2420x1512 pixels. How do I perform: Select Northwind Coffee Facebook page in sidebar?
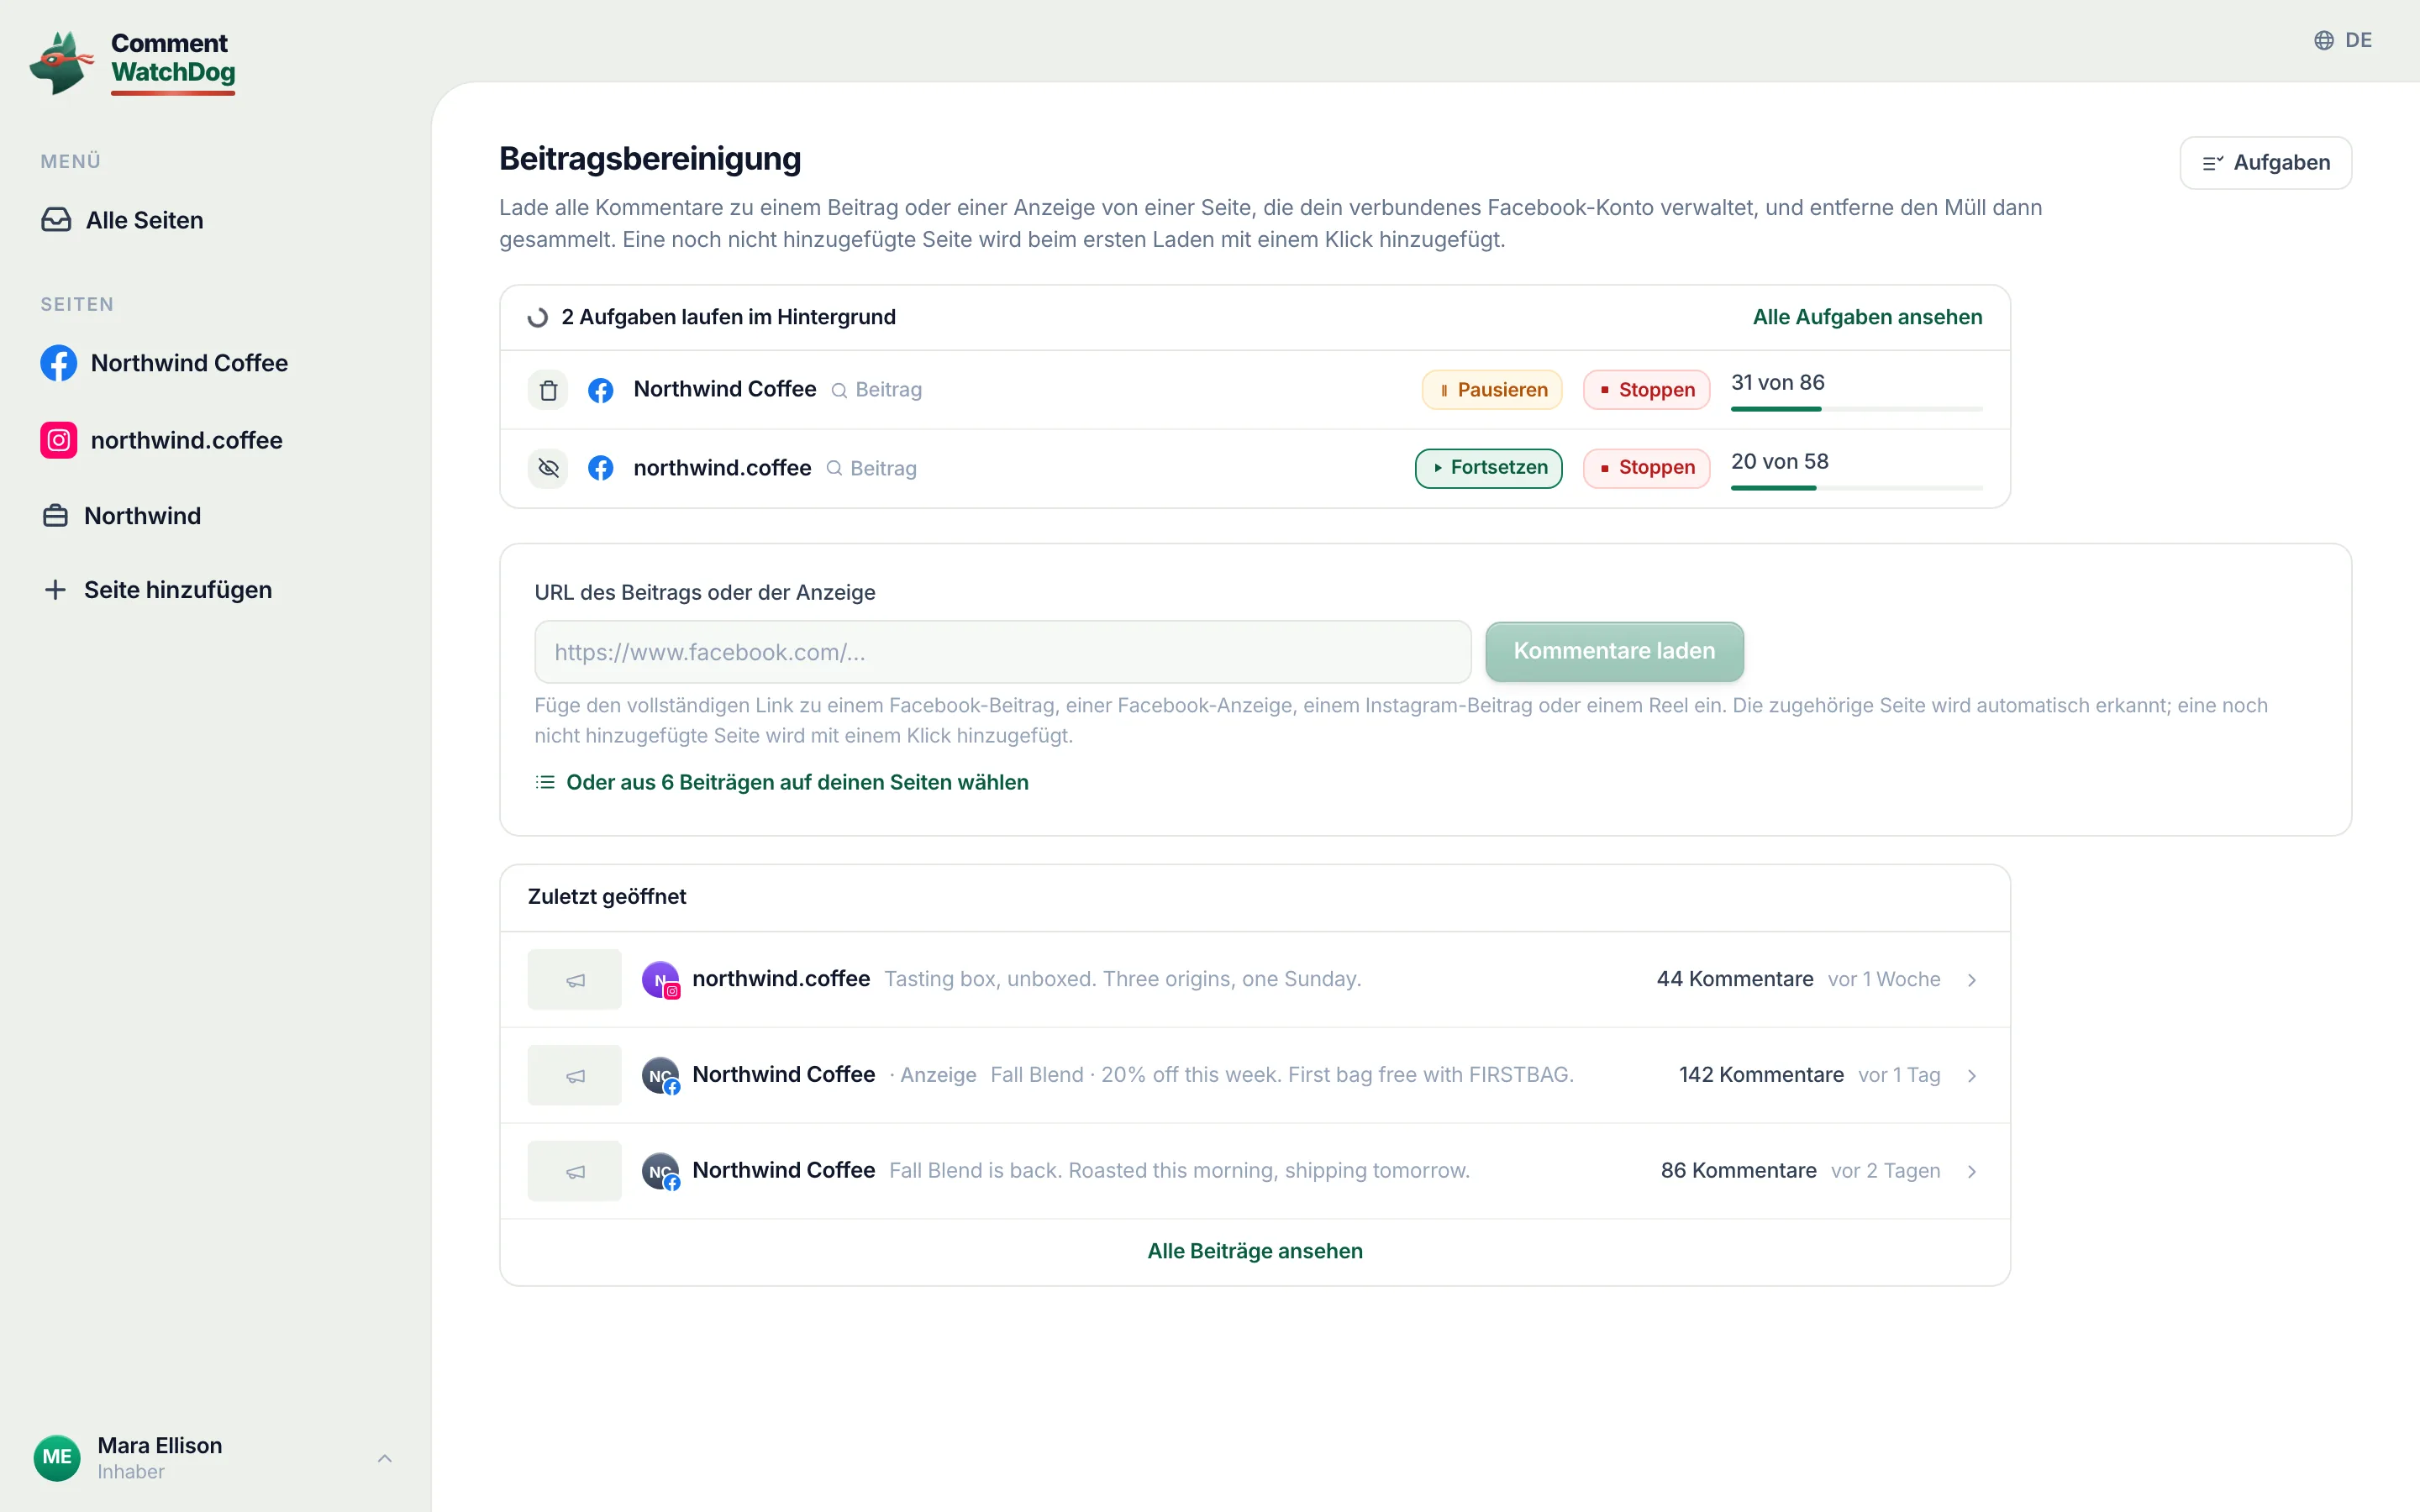pyautogui.click(x=164, y=363)
